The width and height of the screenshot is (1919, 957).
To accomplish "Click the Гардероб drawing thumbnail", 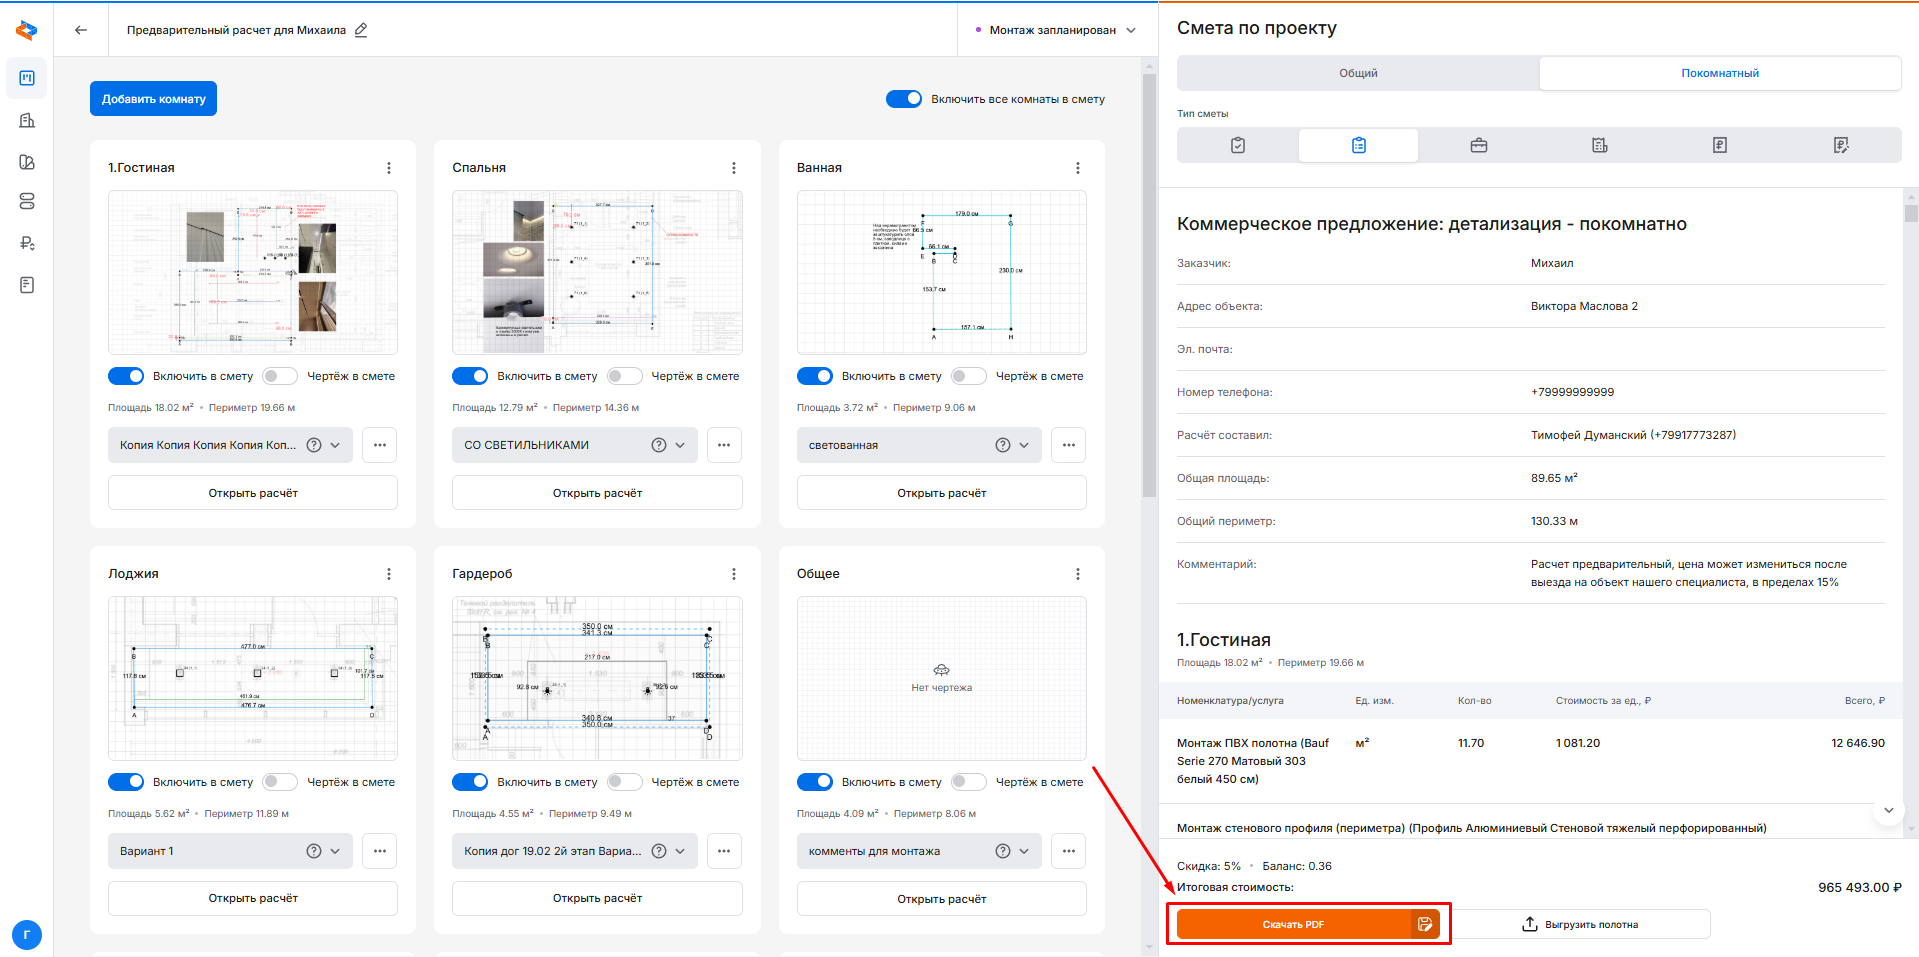I will point(597,678).
